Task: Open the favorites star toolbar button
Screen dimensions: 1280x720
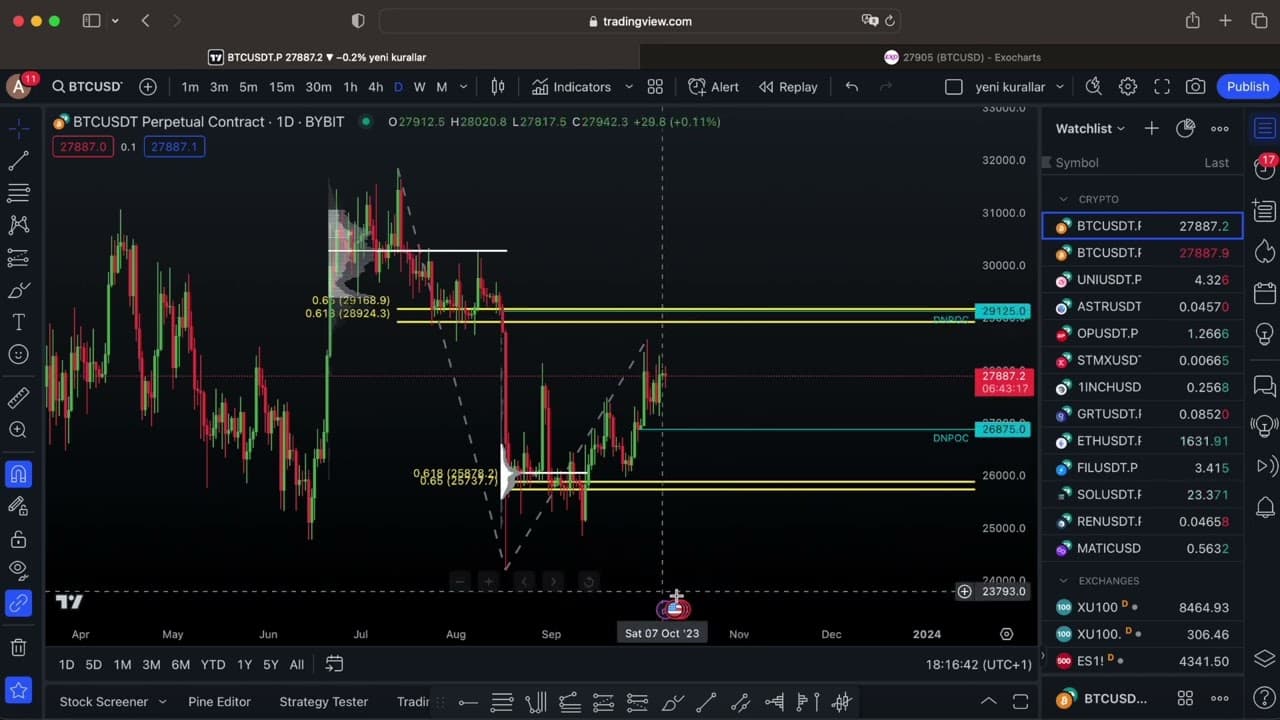Action: [18, 690]
